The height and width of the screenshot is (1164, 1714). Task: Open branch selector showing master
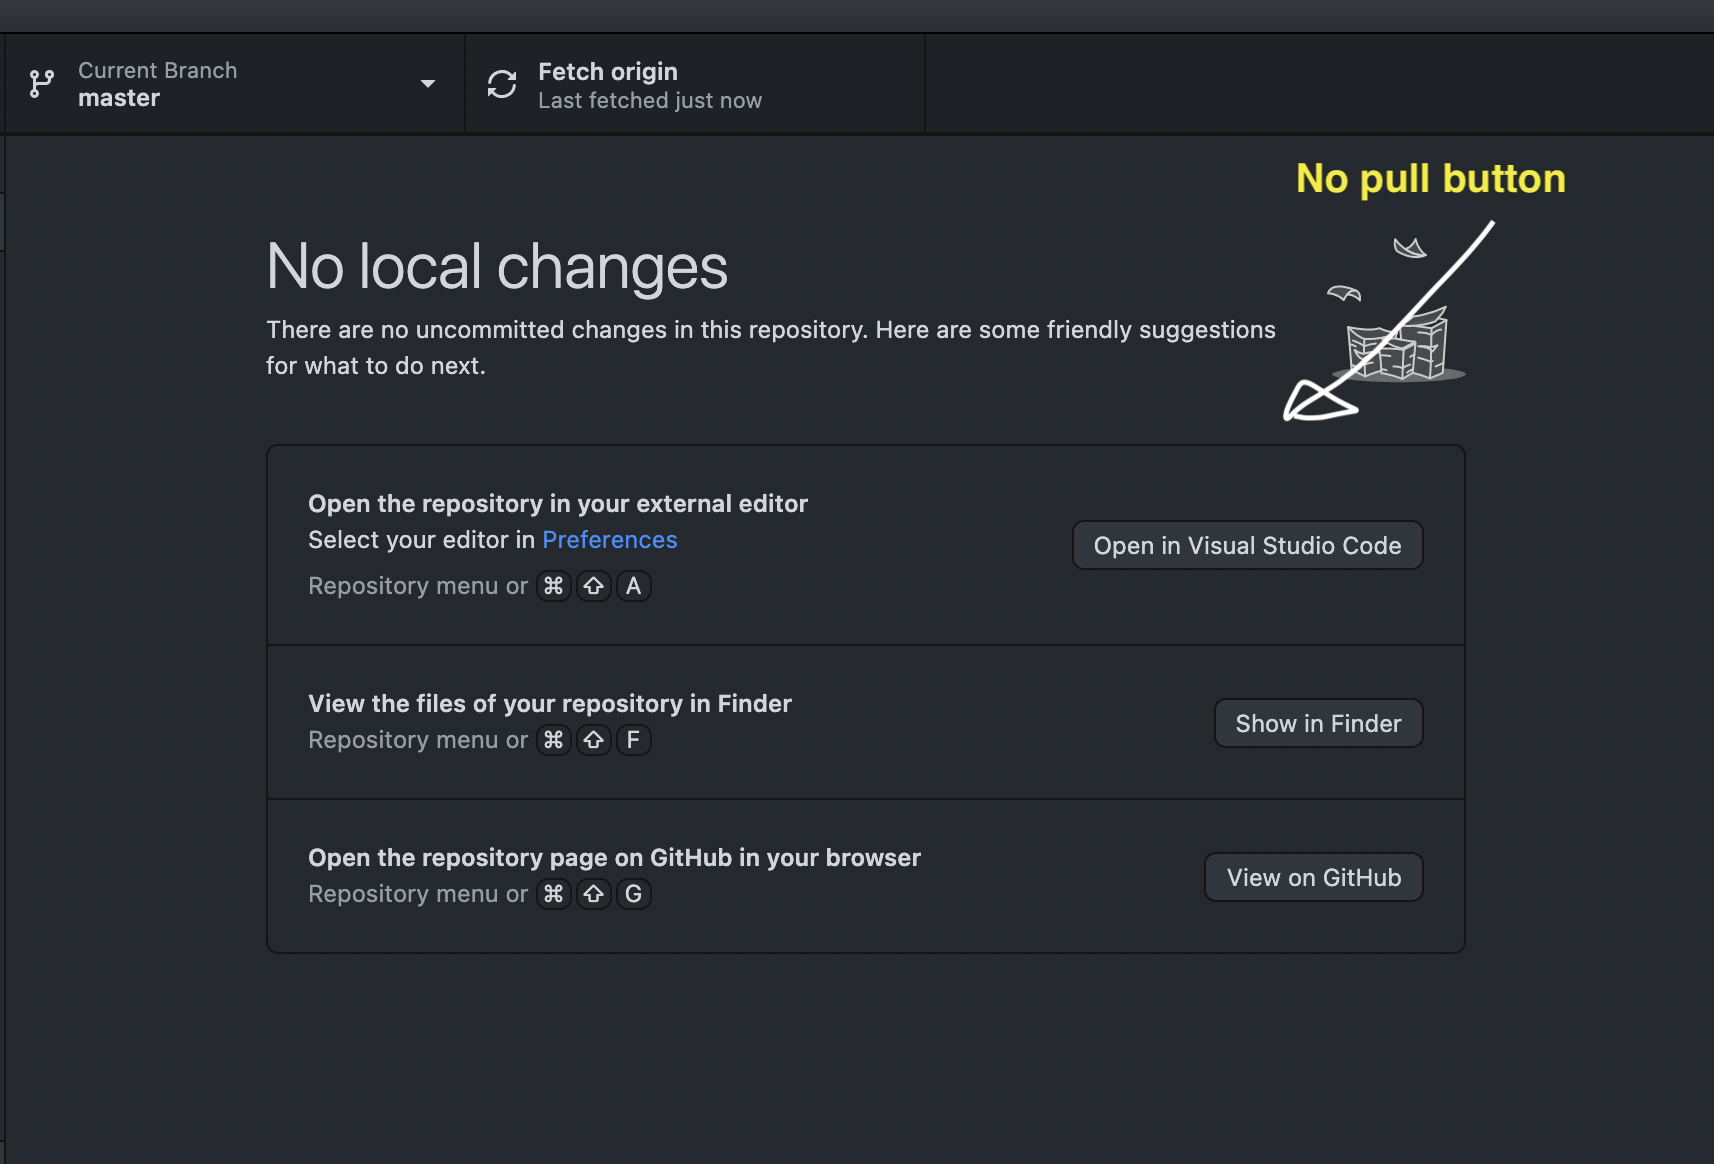[119, 97]
